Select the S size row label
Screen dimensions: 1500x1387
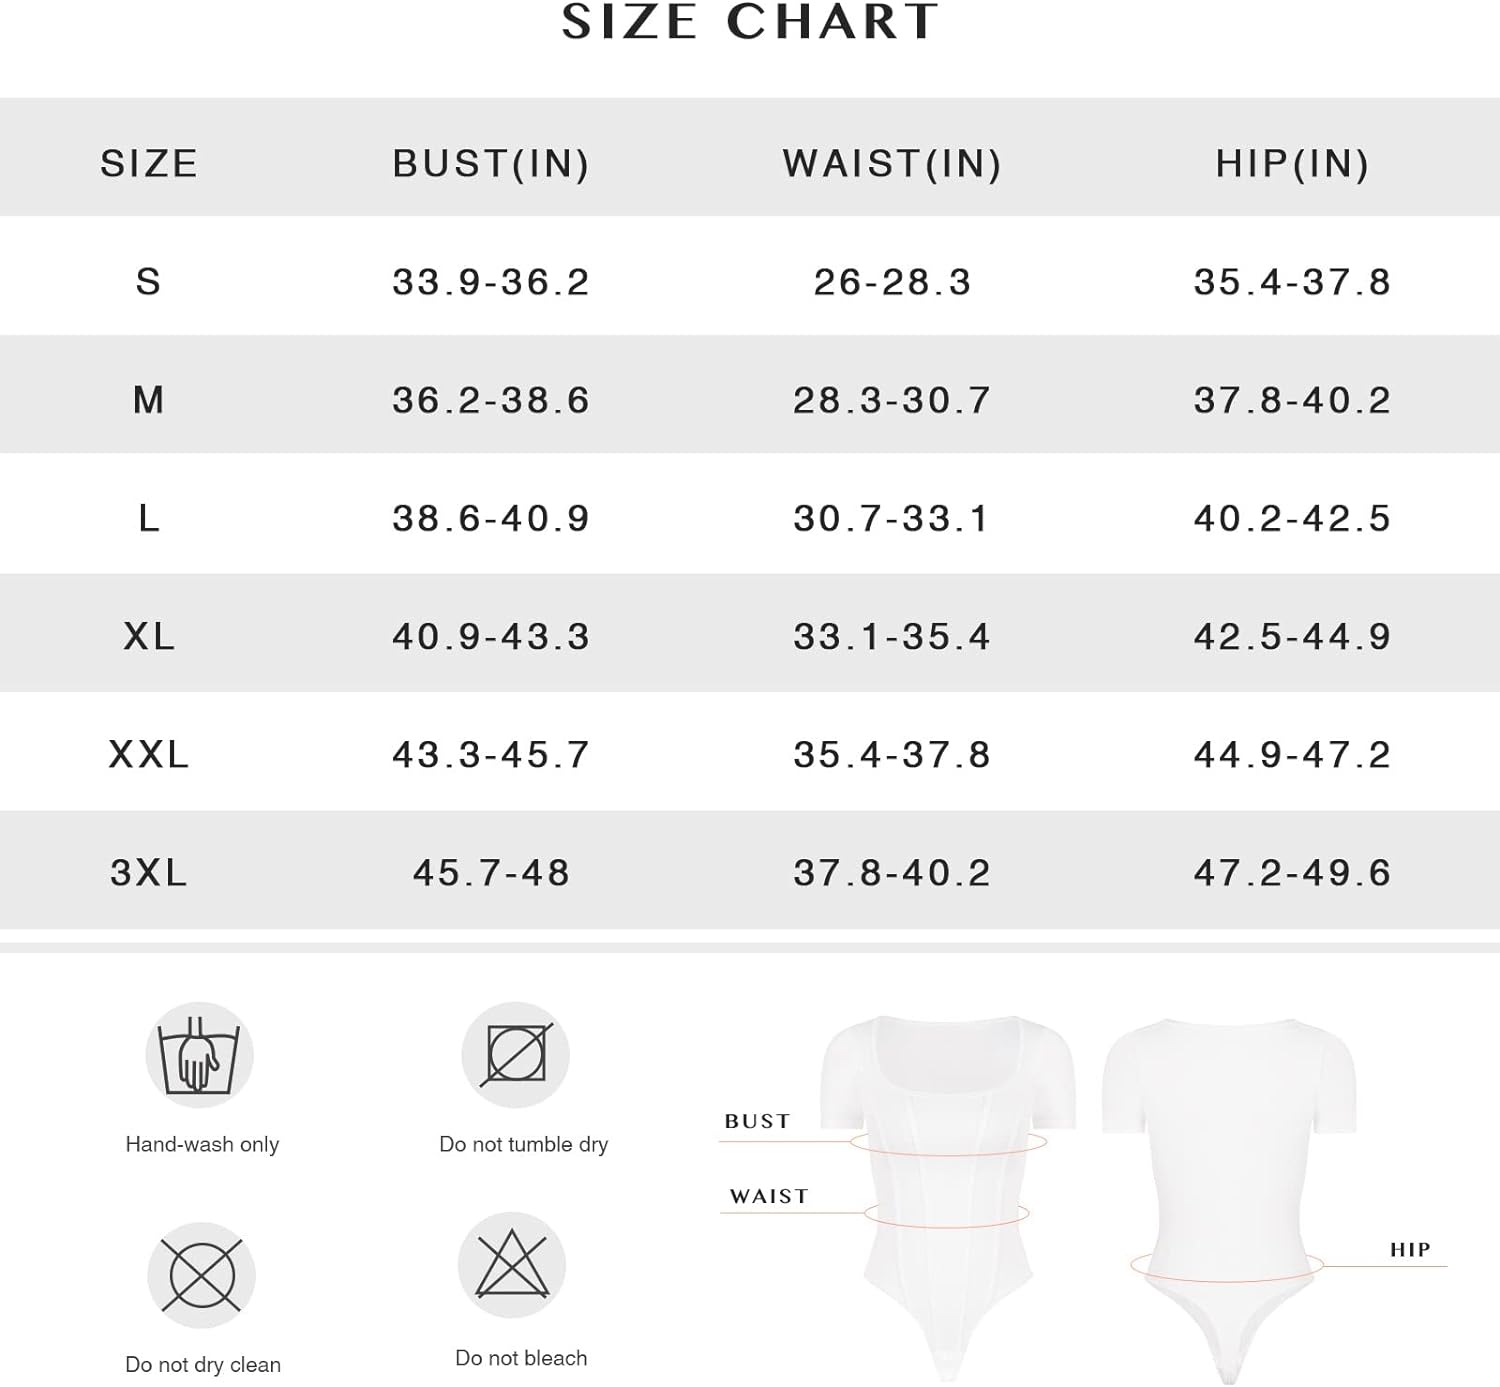coord(148,282)
